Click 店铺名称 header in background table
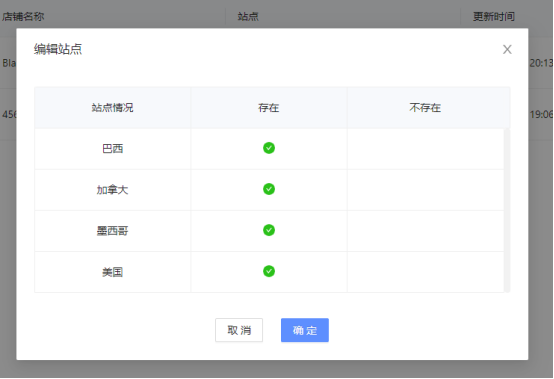Viewport: 554px width, 379px height. pos(23,16)
